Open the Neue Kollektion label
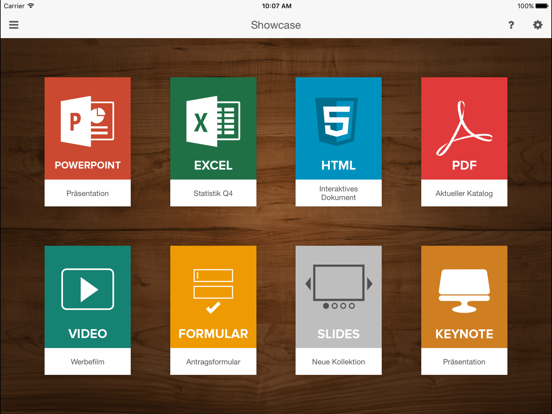 339,362
